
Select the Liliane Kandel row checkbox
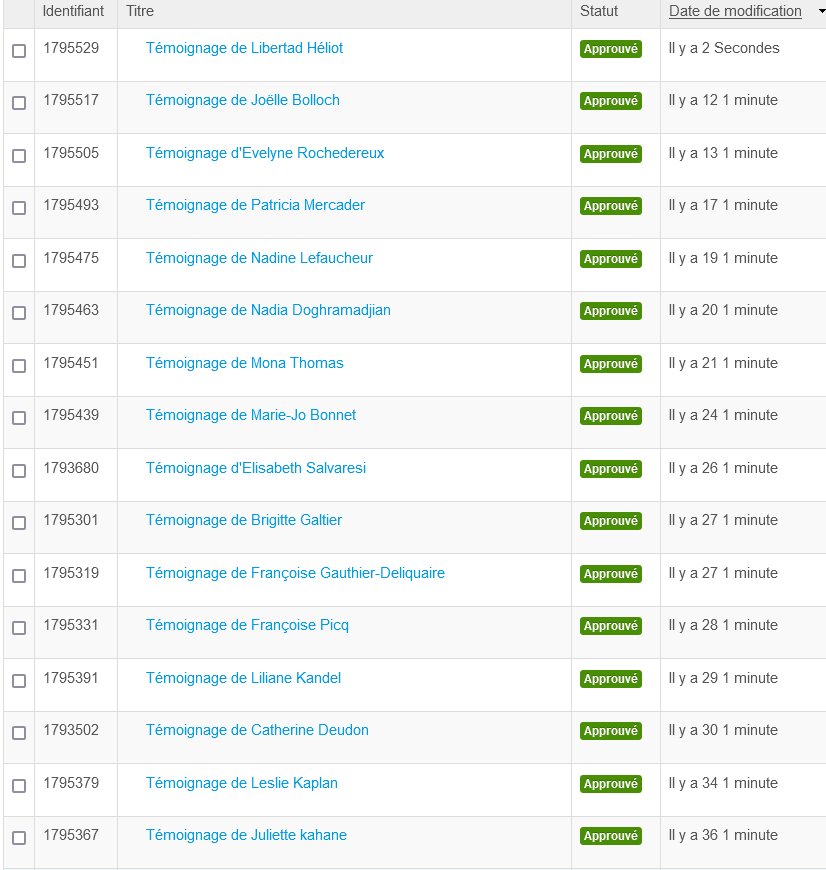pyautogui.click(x=19, y=681)
